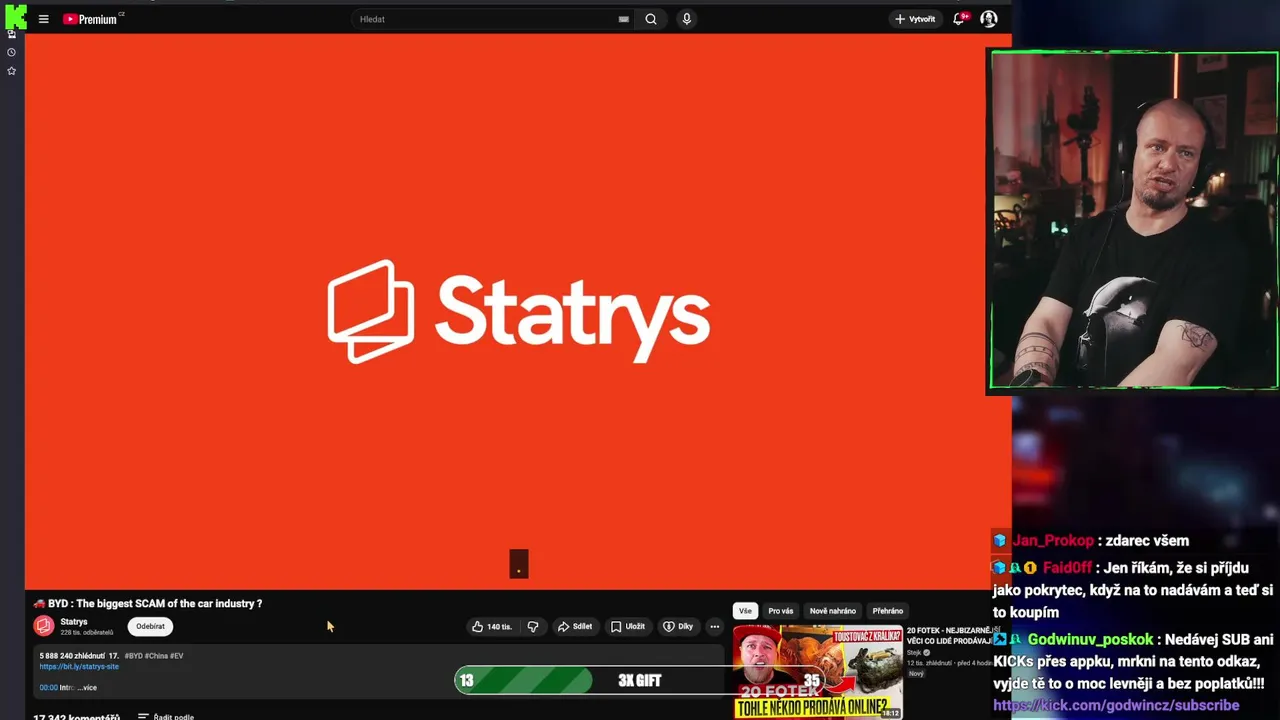Screen dimensions: 1280x720
Task: Open the Faid0ff chat username
Action: pyautogui.click(x=1068, y=568)
